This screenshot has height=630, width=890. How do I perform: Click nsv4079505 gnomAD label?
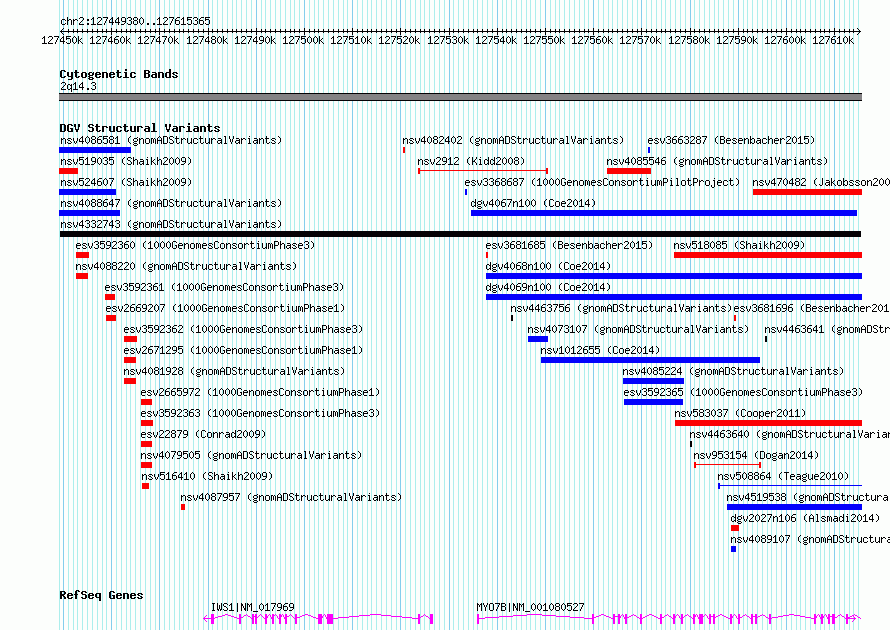coord(251,455)
